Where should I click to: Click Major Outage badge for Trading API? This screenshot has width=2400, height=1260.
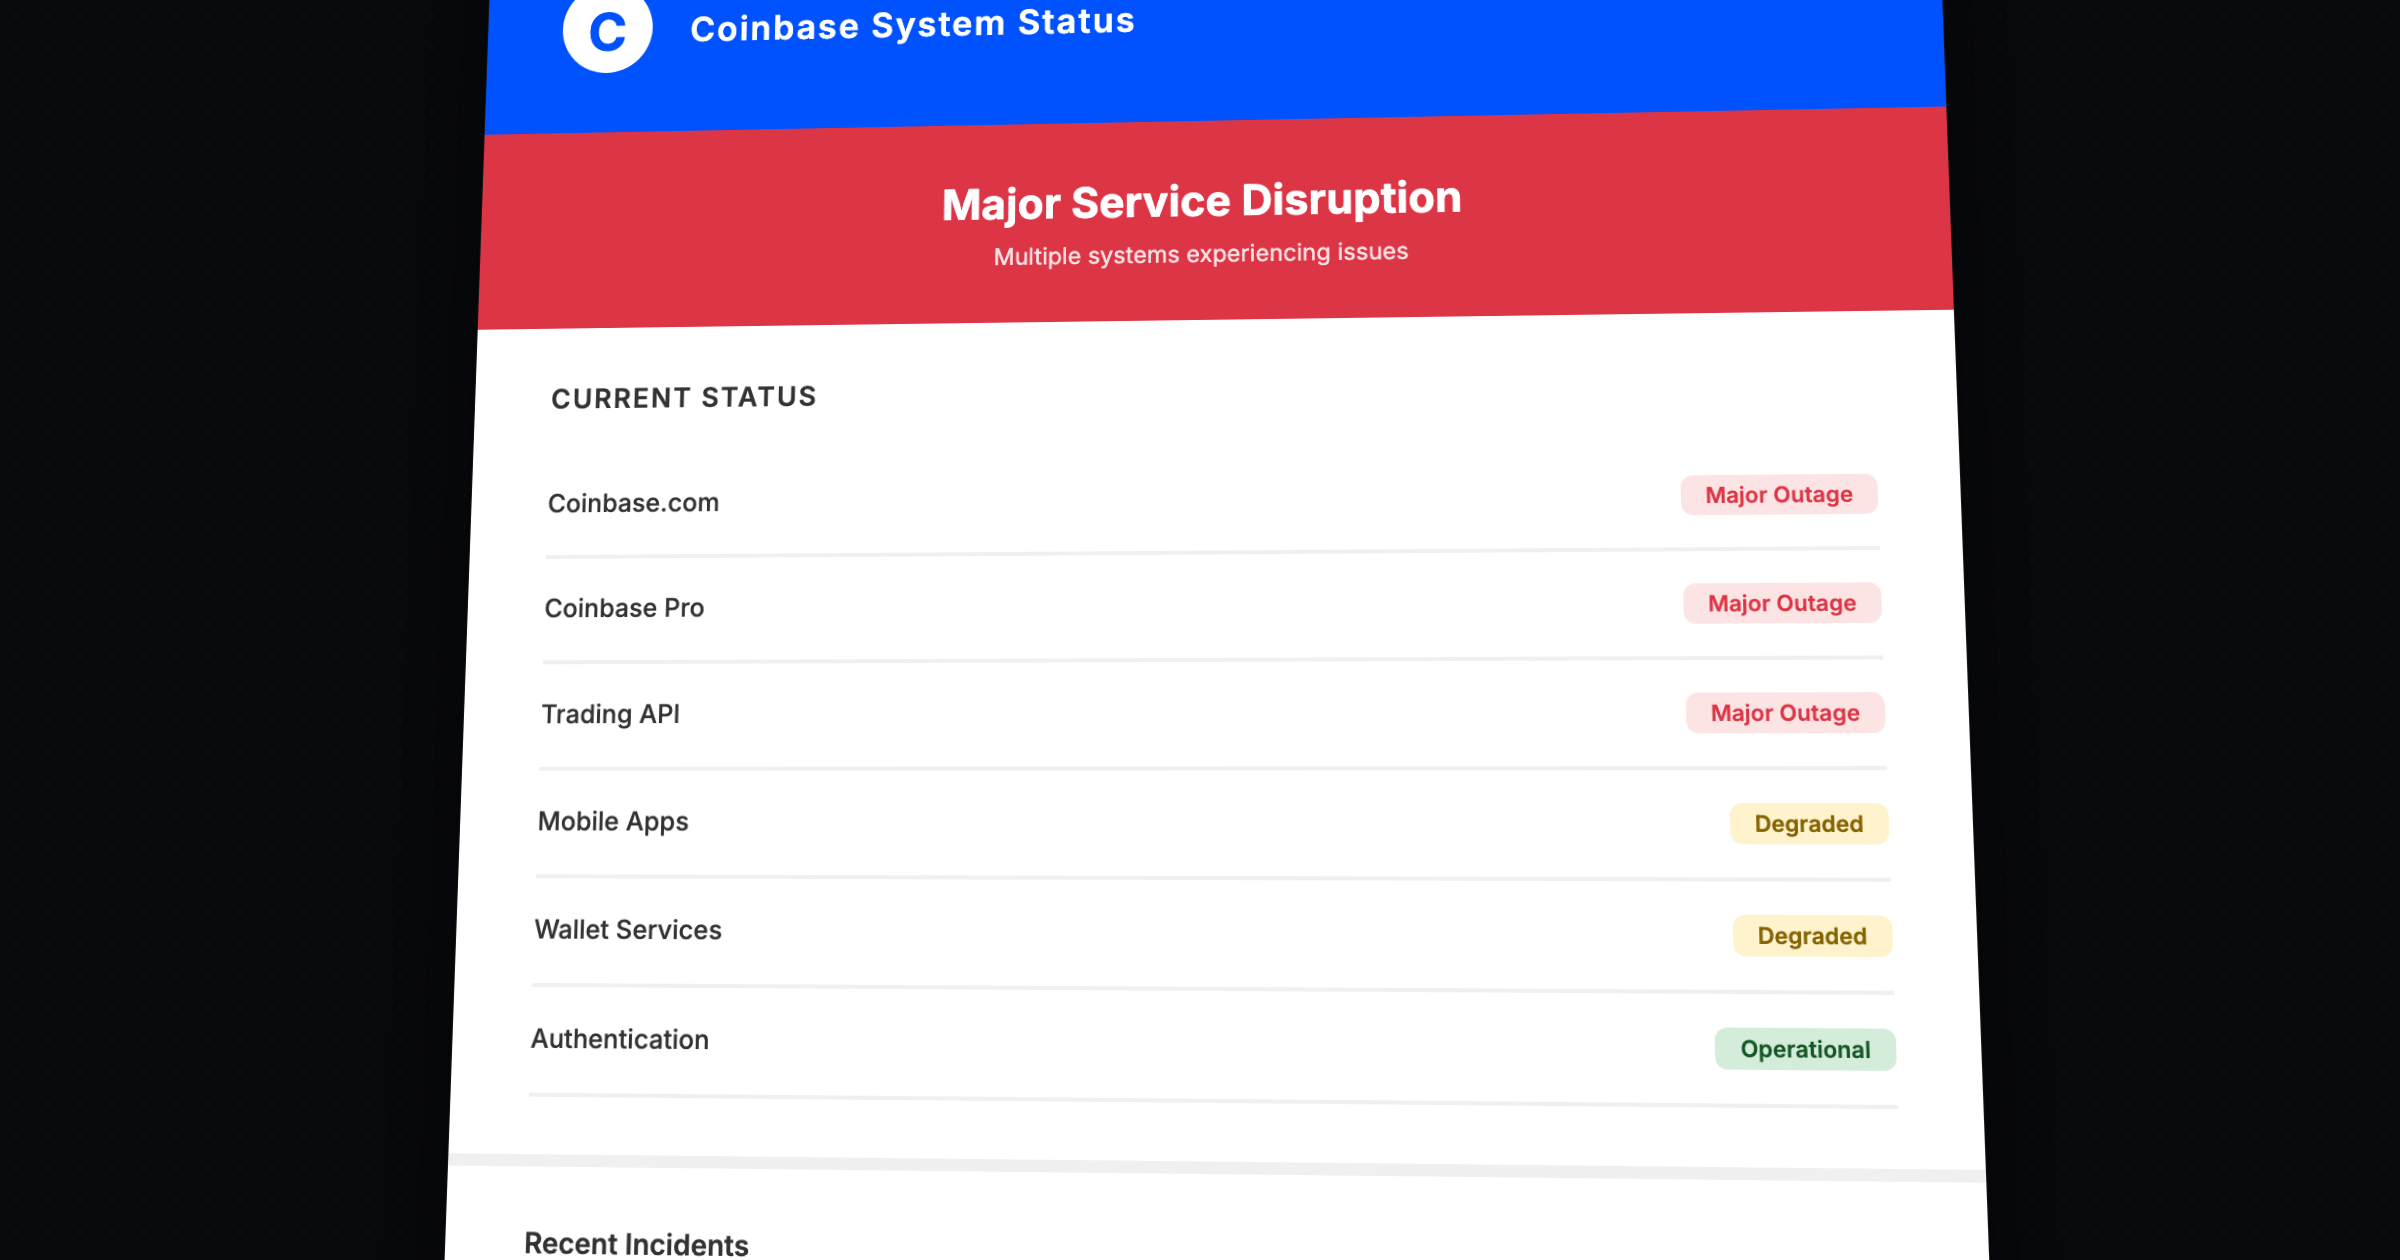pyautogui.click(x=1785, y=713)
